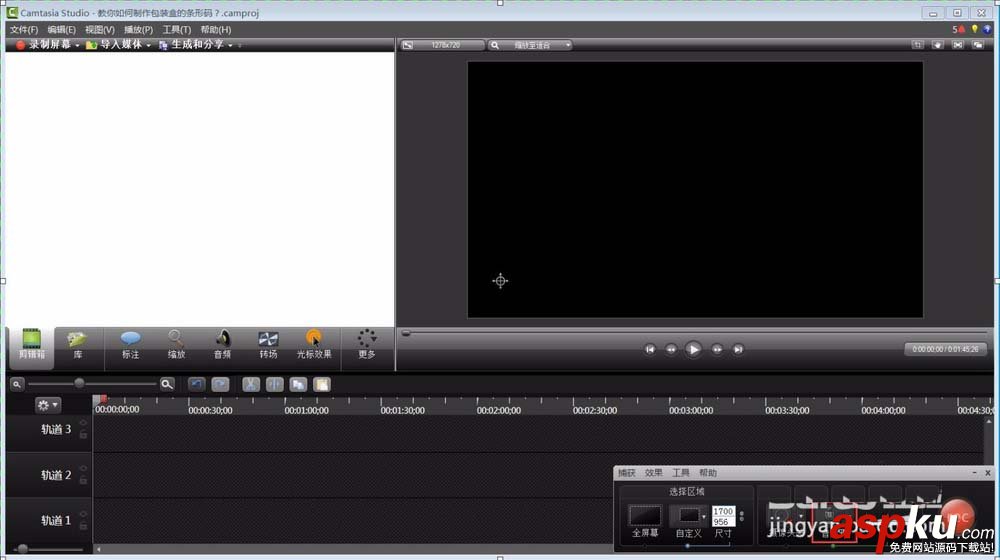Click the Copy tool on timeline toolbar
The width and height of the screenshot is (1000, 560).
[298, 384]
